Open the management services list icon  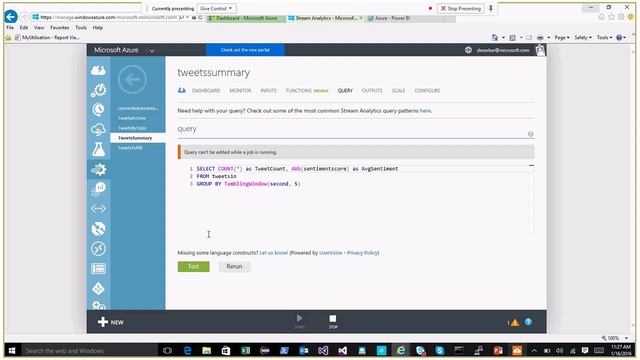[98, 269]
